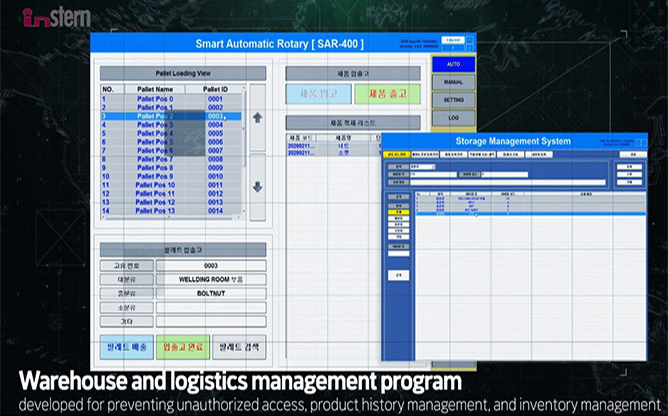The width and height of the screenshot is (668, 416).
Task: Switch SAR-400 to AUTO mode
Action: coord(453,64)
